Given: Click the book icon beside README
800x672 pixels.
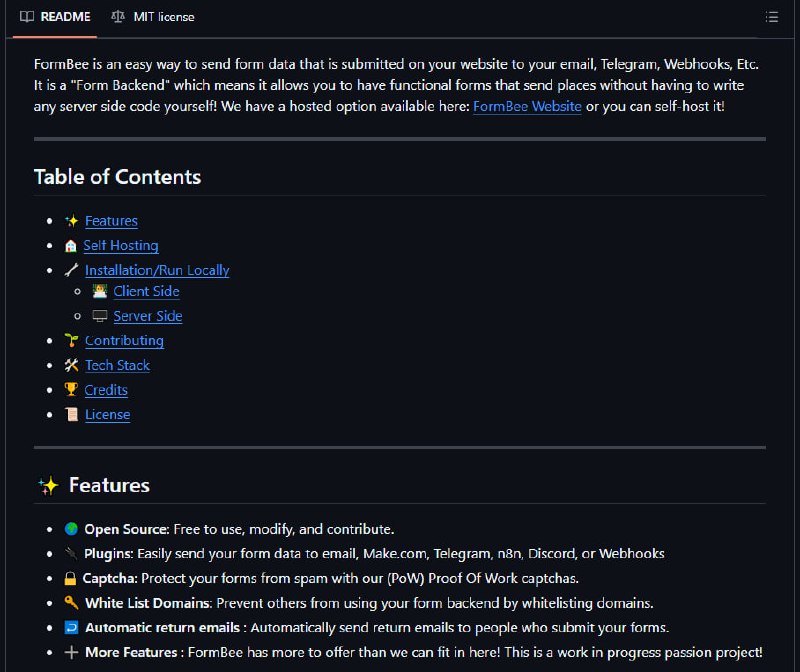Looking at the screenshot, I should pos(27,17).
